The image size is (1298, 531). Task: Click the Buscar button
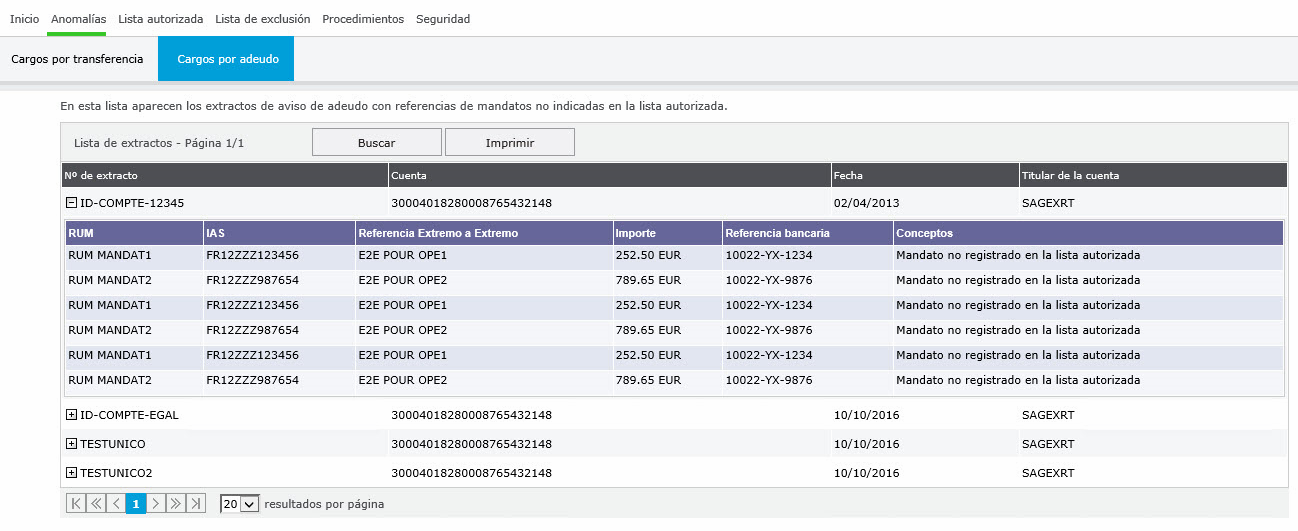[376, 143]
